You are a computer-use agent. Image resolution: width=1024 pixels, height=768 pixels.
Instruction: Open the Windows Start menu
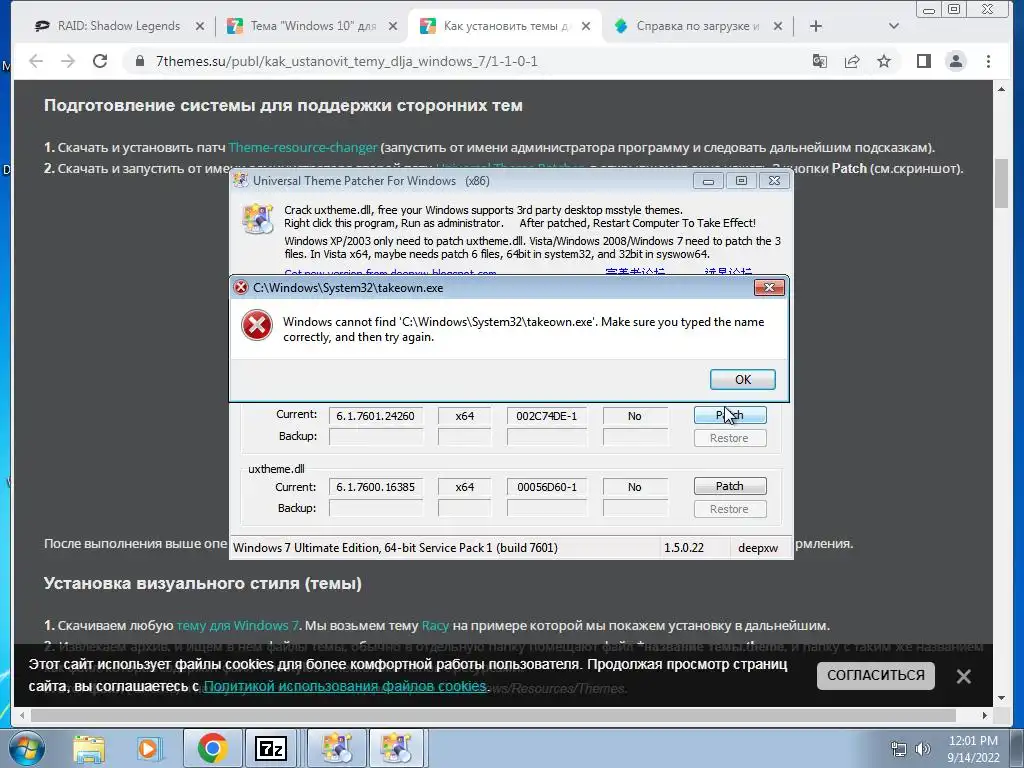click(x=26, y=748)
